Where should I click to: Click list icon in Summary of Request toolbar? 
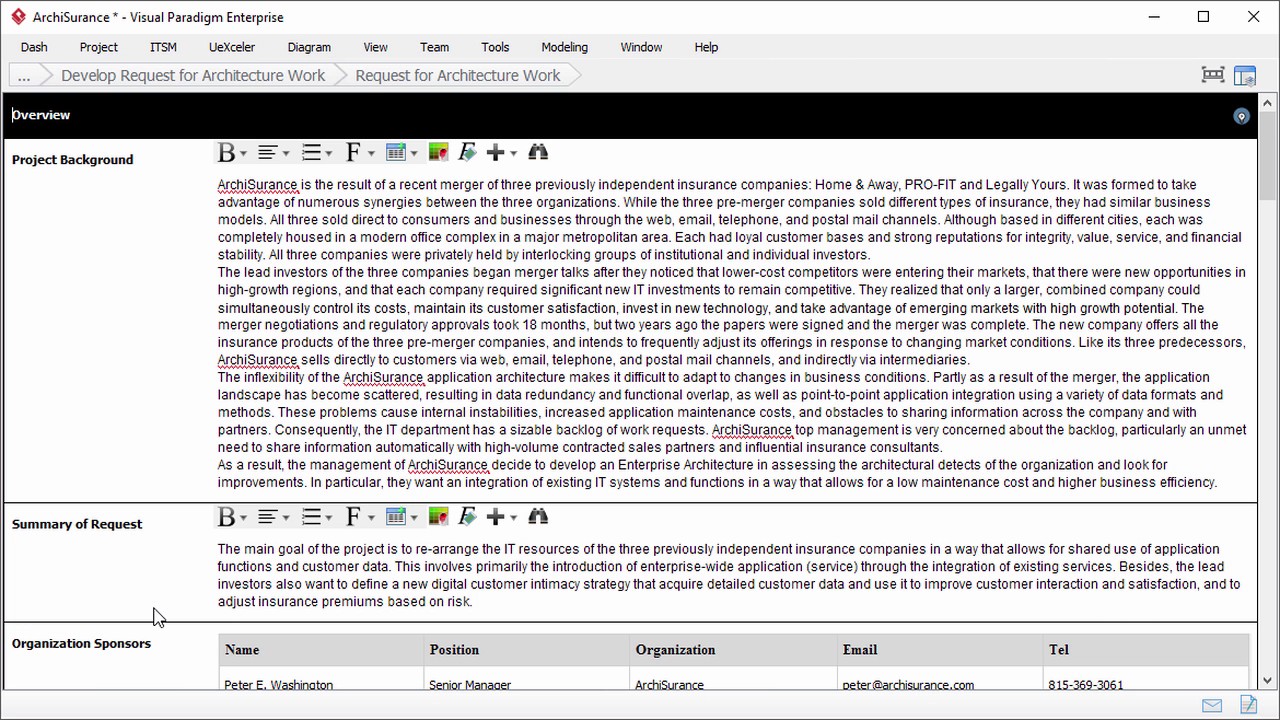pos(311,517)
